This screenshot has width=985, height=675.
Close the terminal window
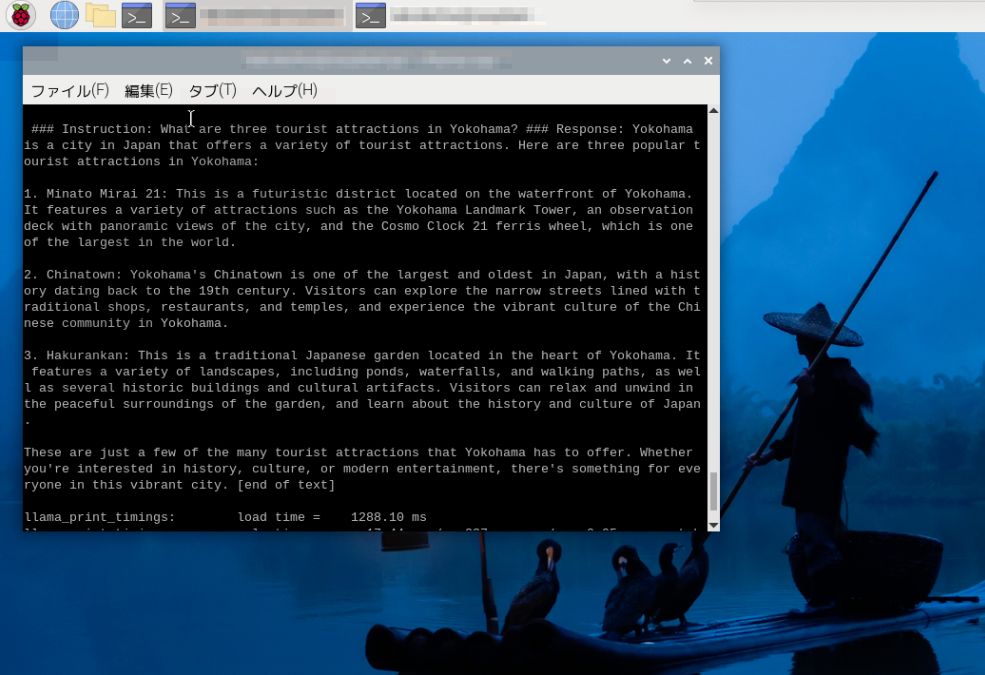coord(708,61)
